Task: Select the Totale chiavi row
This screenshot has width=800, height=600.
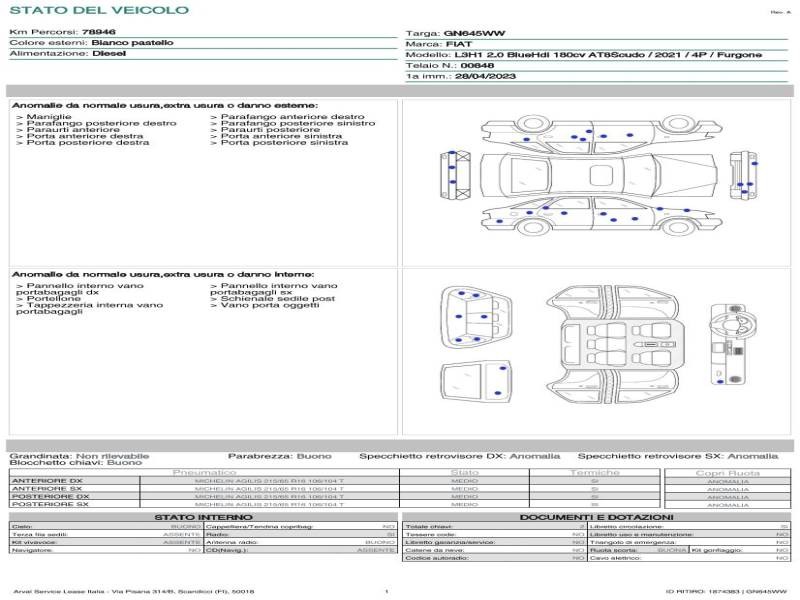Action: (x=494, y=526)
